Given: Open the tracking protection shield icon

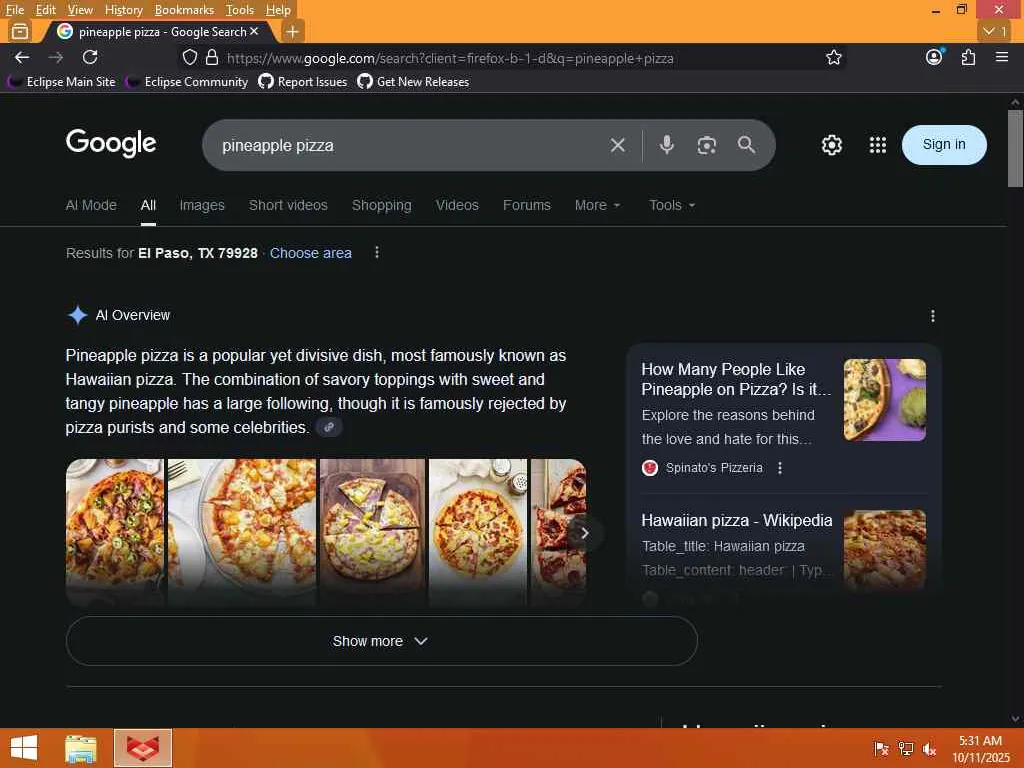Looking at the screenshot, I should click(189, 57).
